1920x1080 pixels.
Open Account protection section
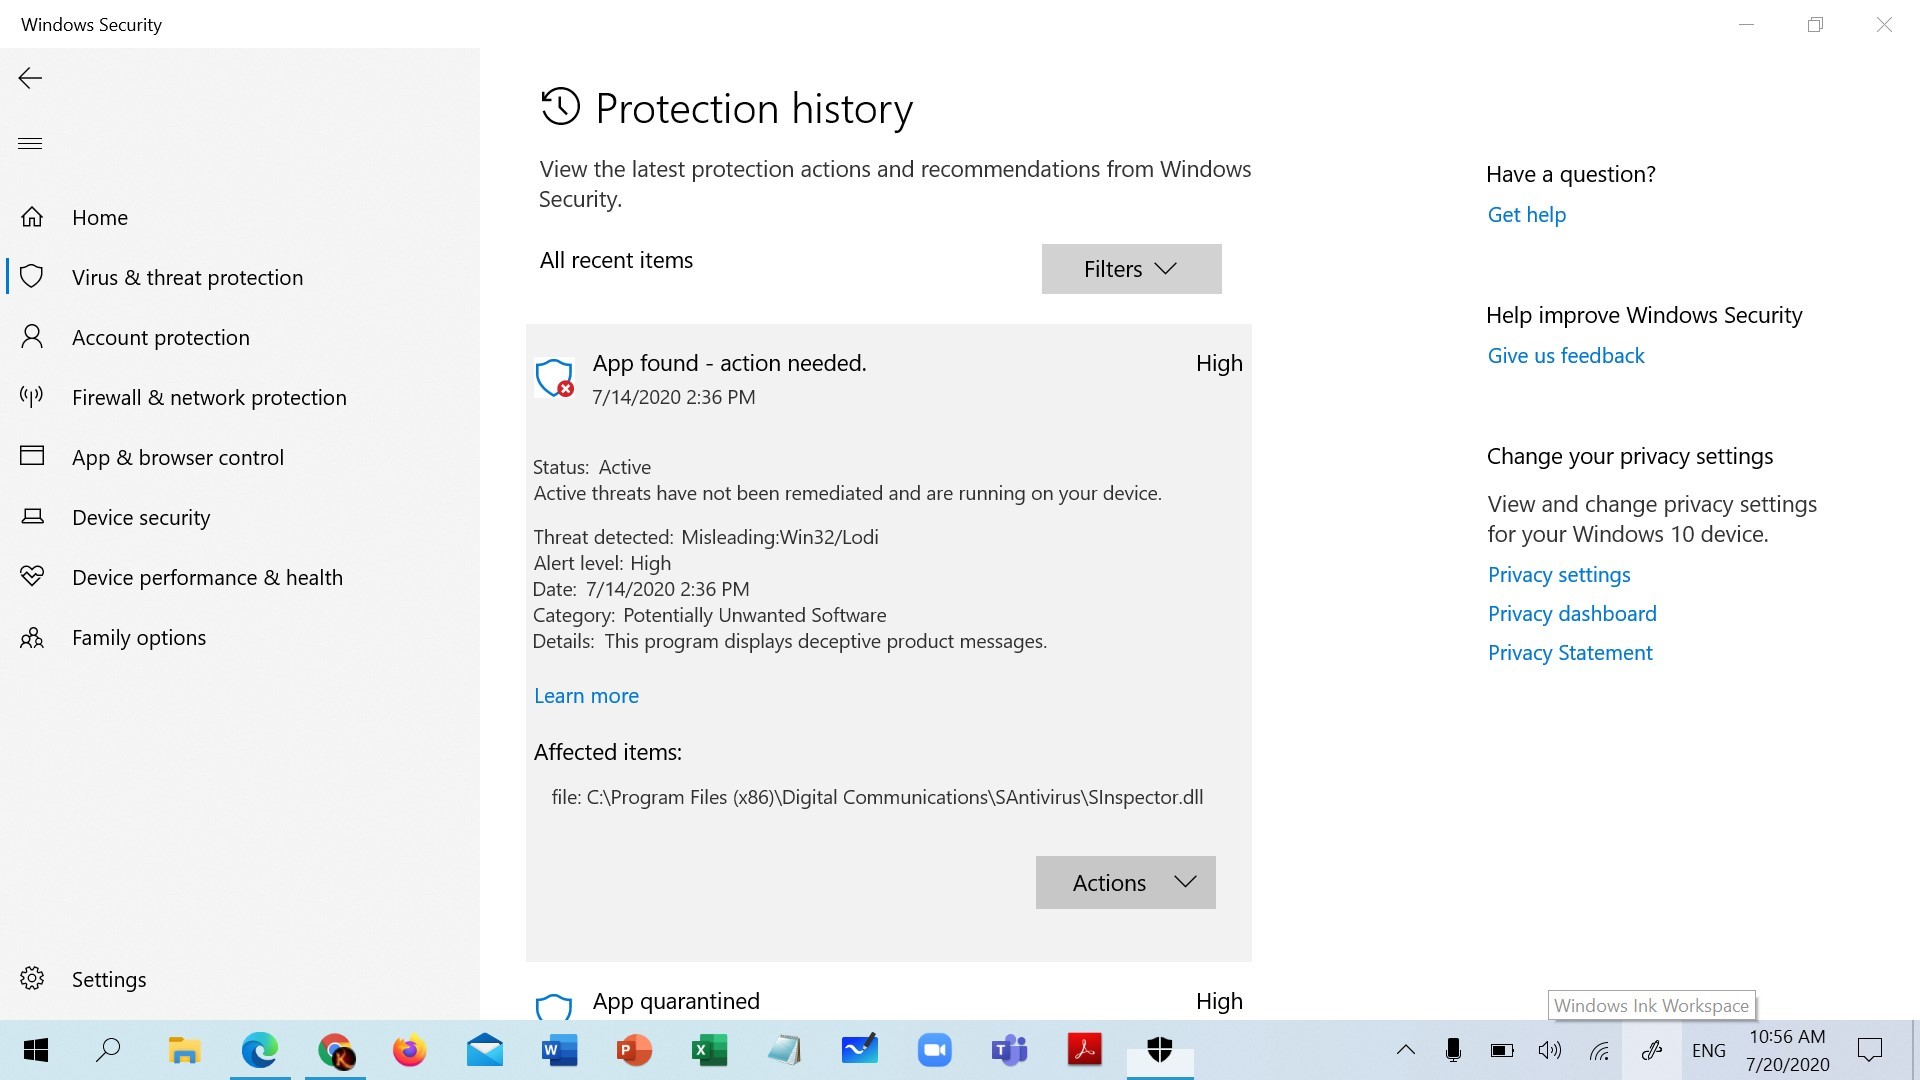(x=161, y=337)
